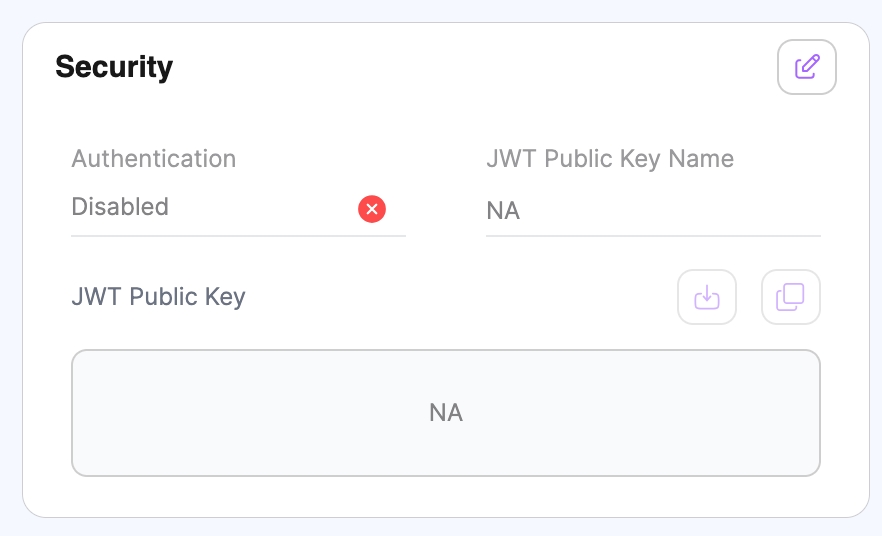Click the Authentication label
Image resolution: width=882 pixels, height=536 pixels.
pyautogui.click(x=154, y=159)
